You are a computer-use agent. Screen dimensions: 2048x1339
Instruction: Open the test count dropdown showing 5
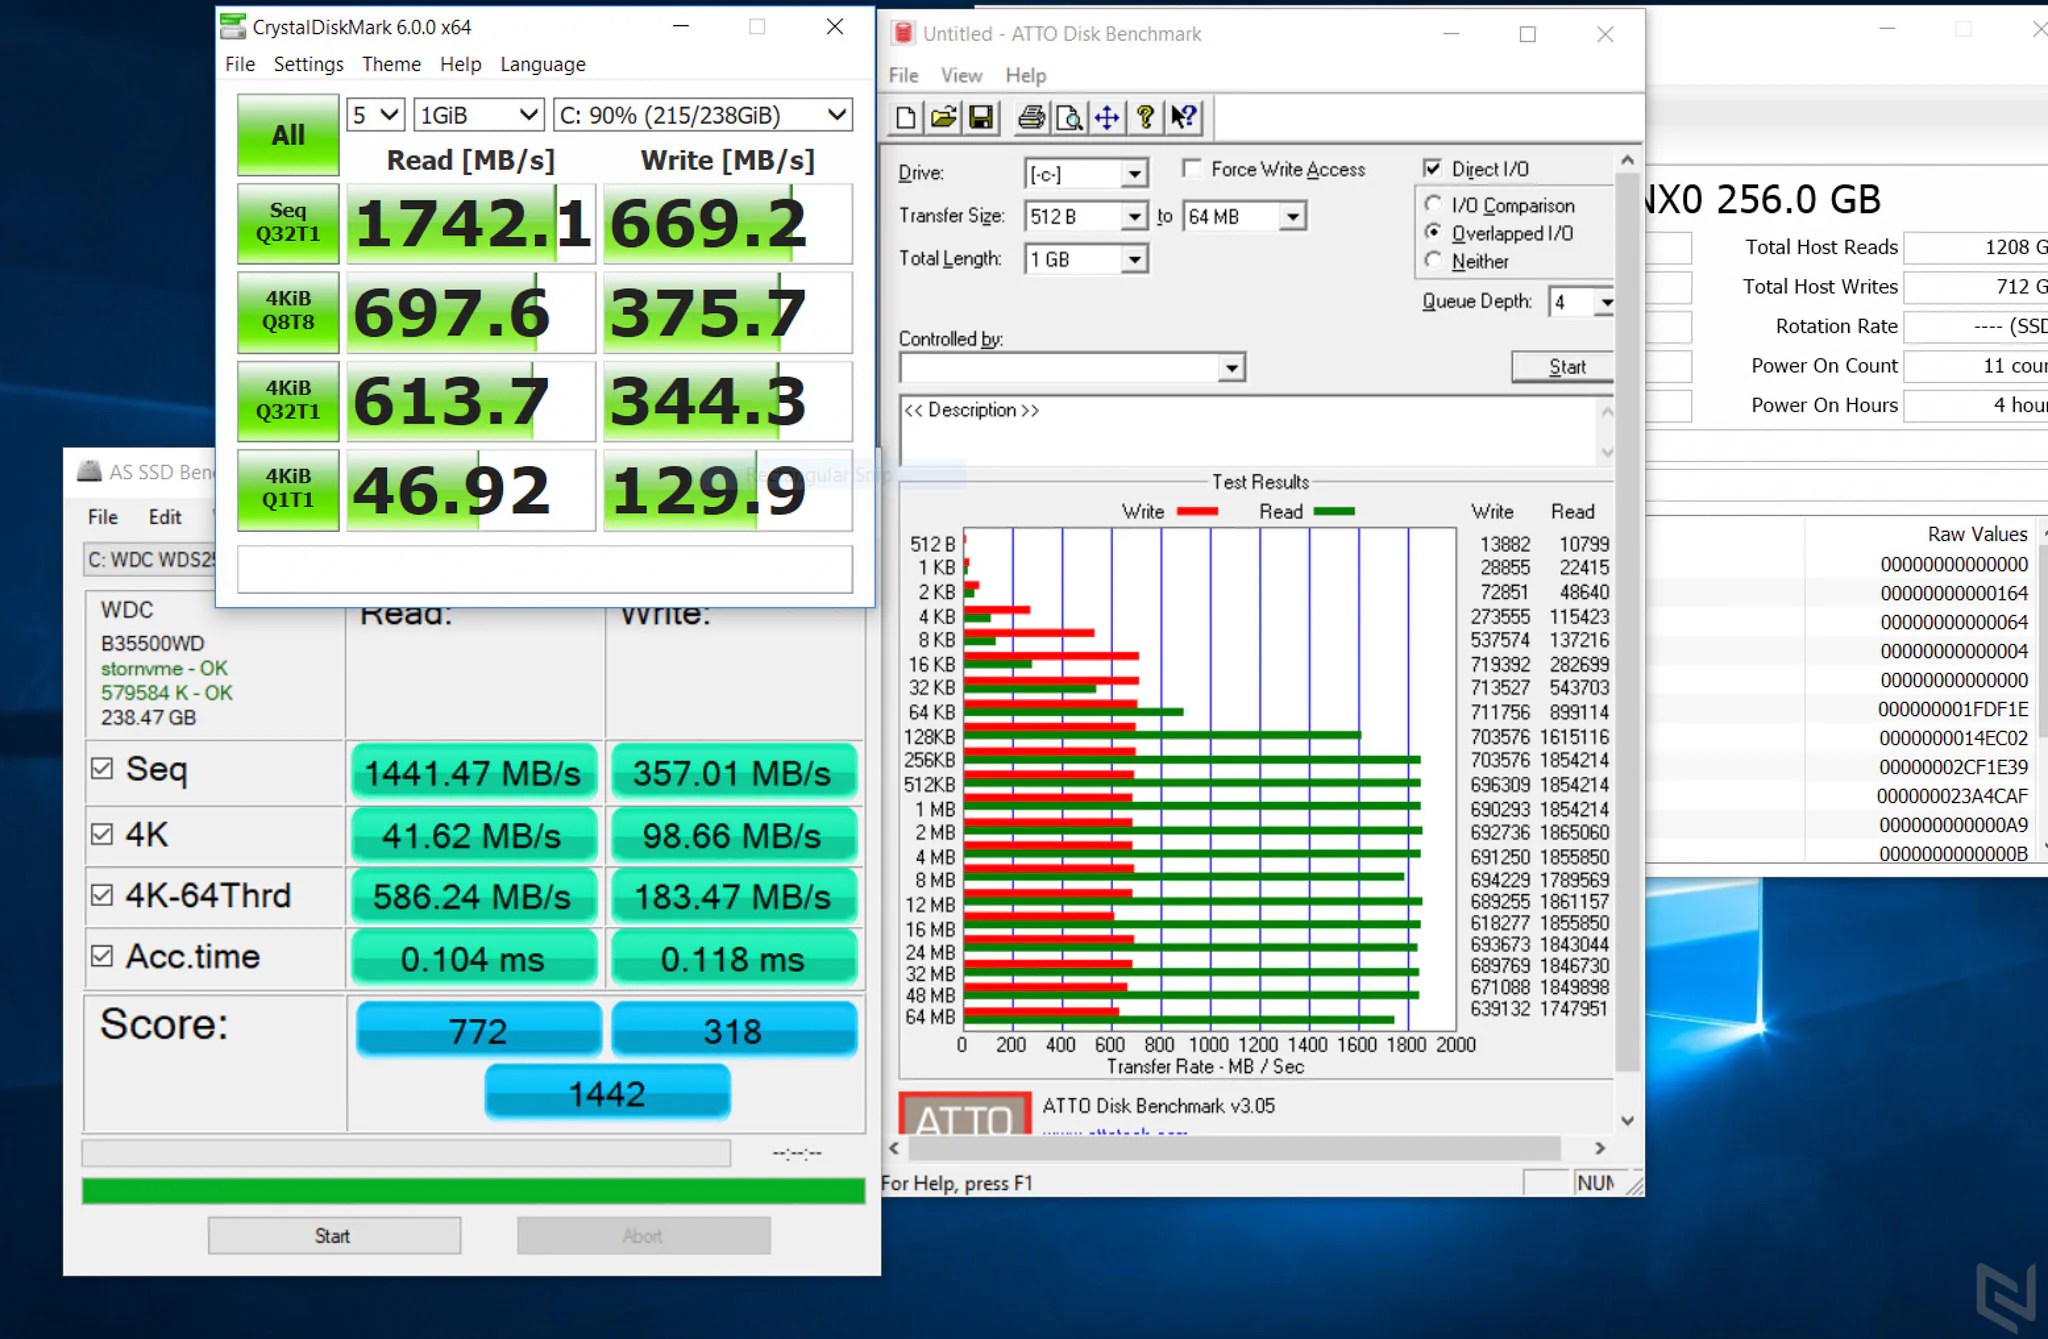(x=376, y=115)
